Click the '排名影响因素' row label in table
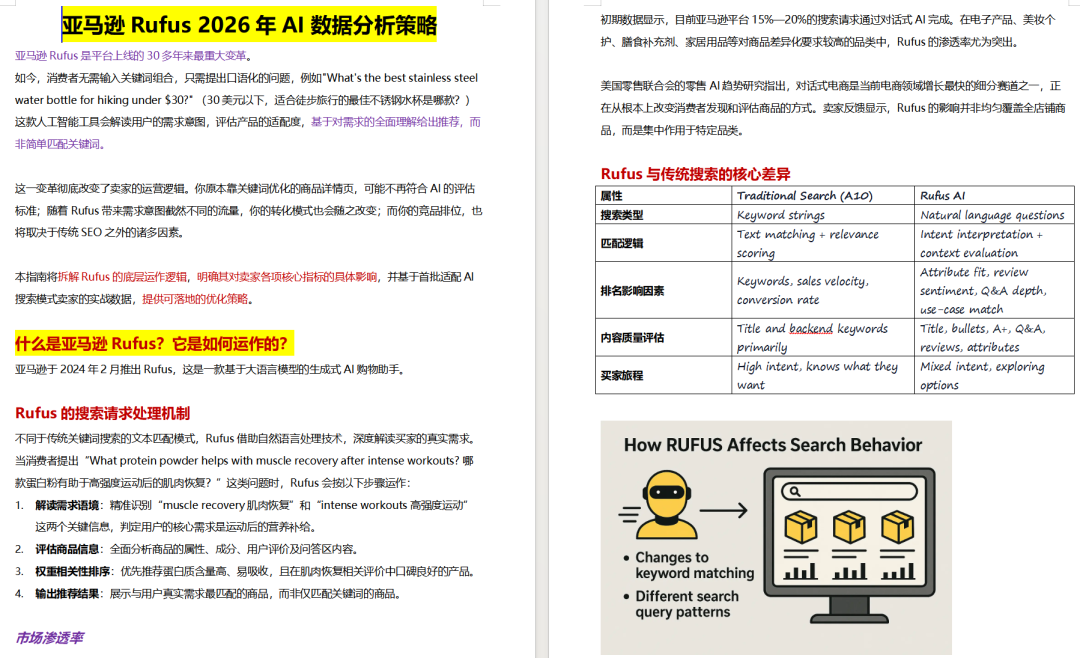1080x658 pixels. pos(632,291)
